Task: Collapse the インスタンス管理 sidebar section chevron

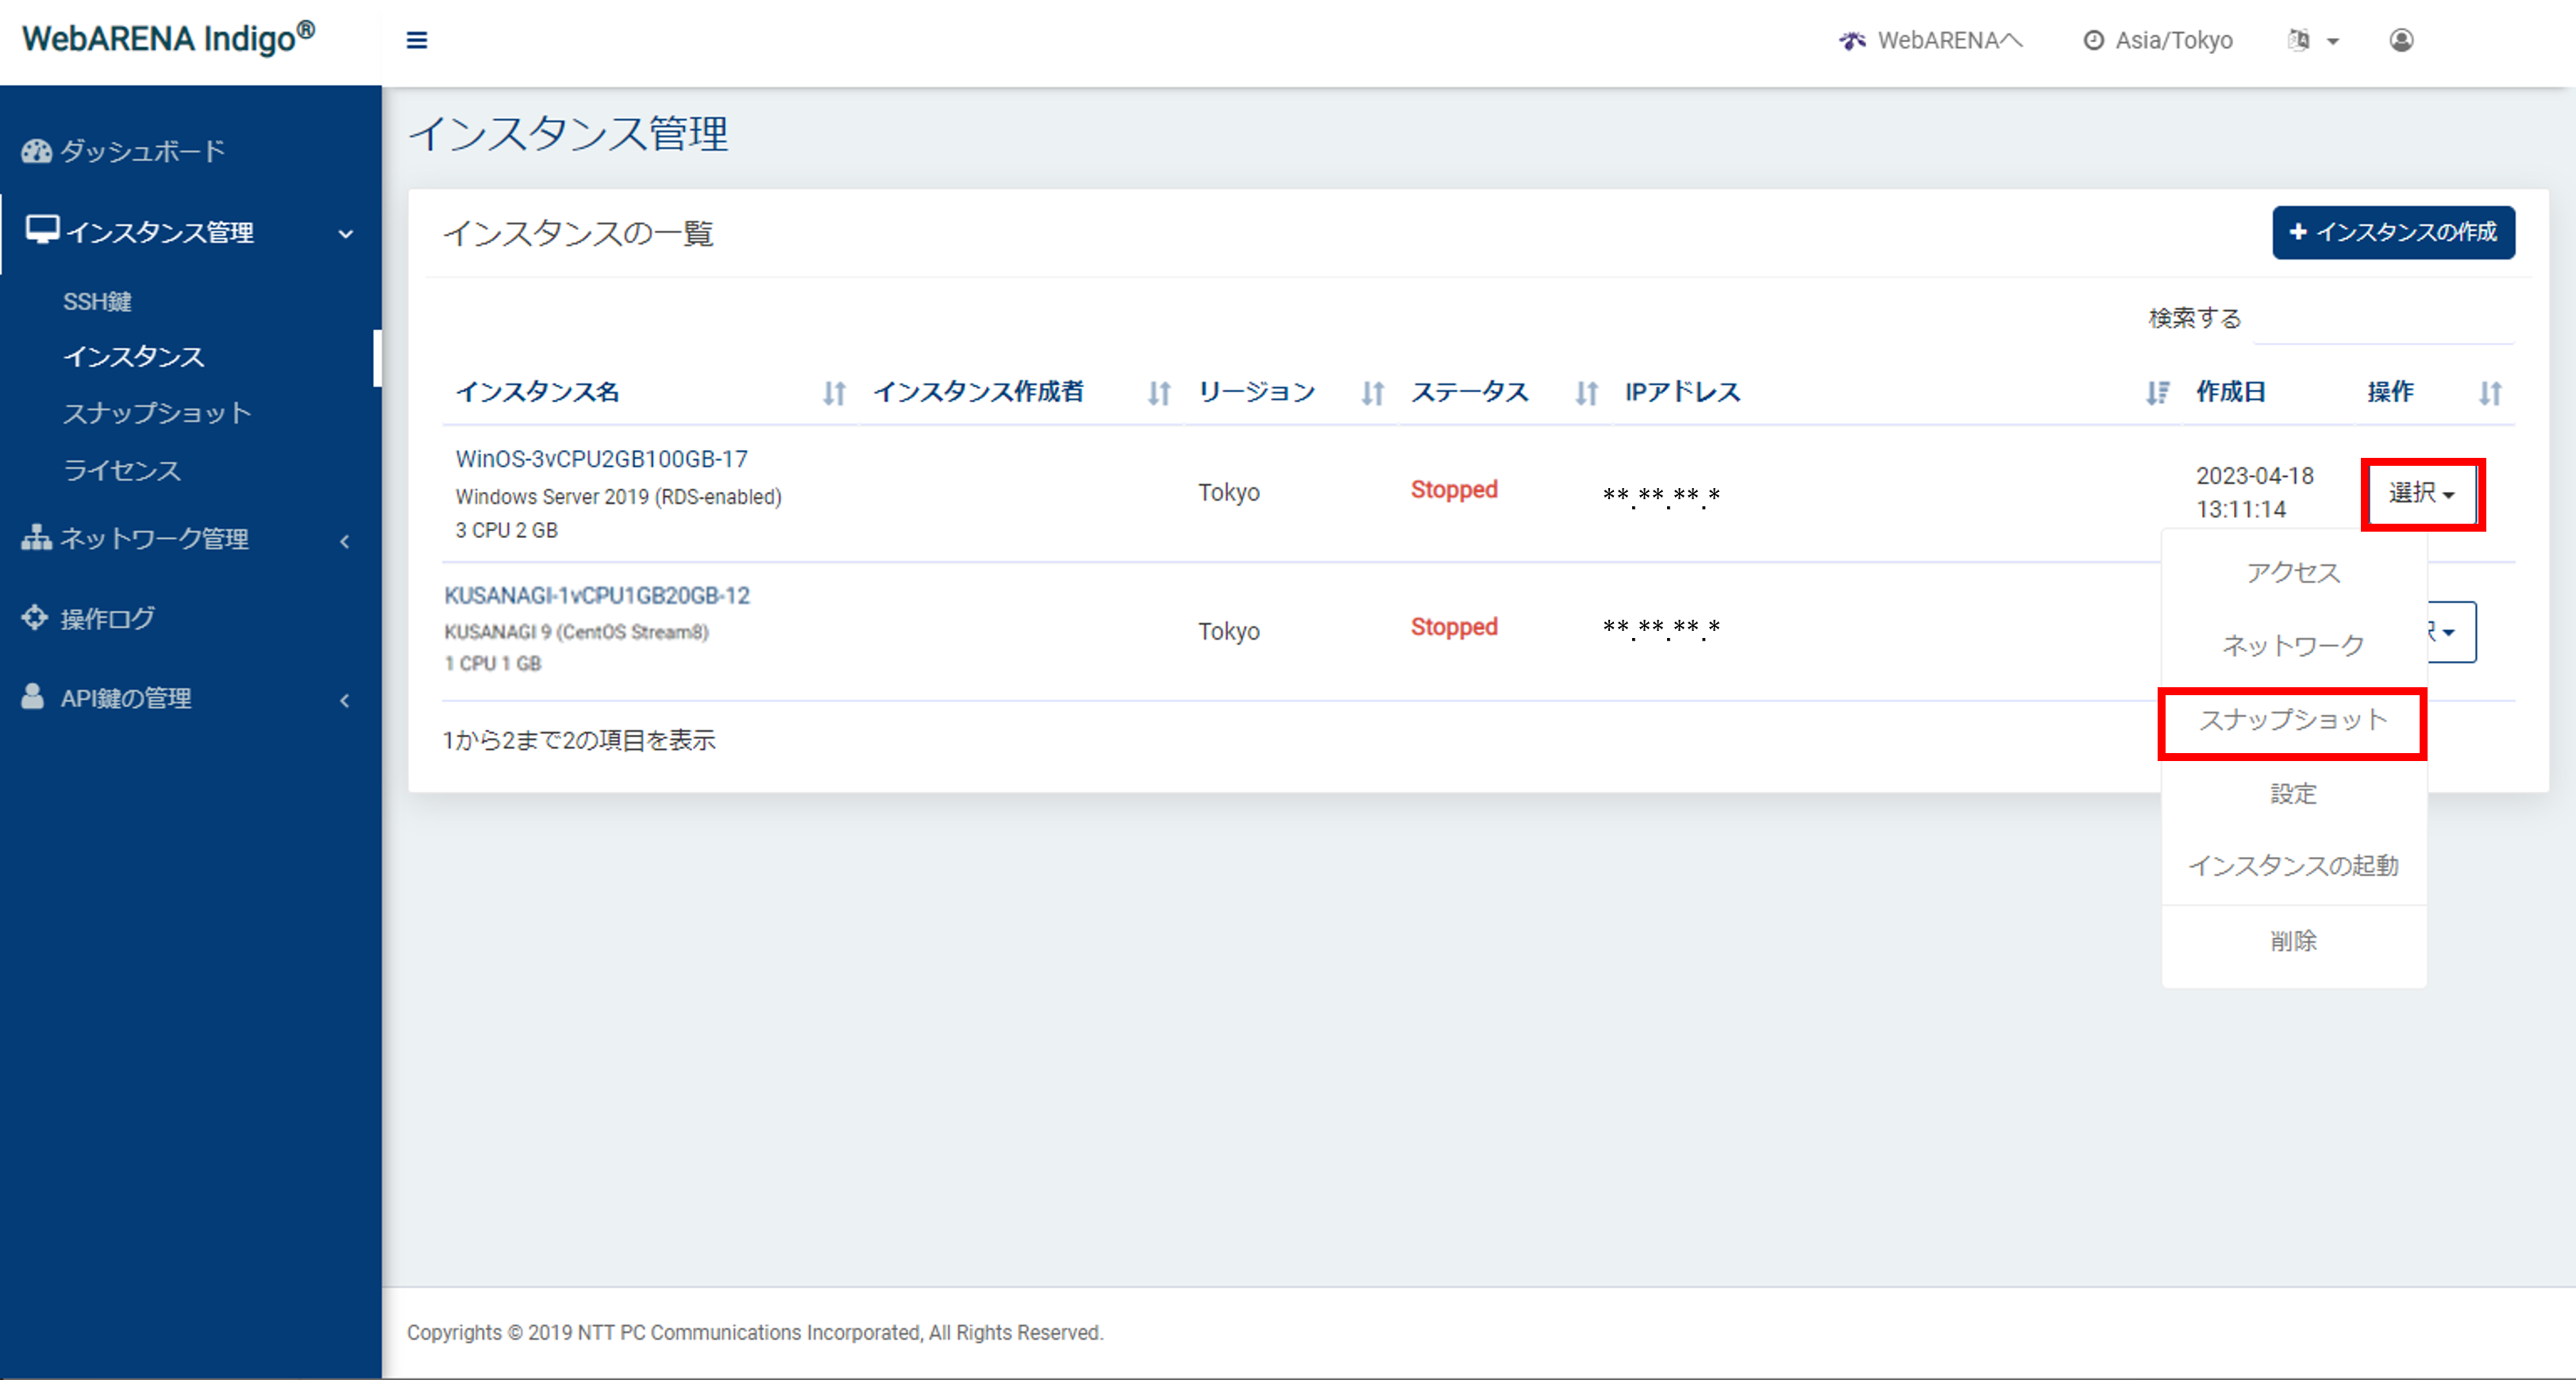Action: 346,233
